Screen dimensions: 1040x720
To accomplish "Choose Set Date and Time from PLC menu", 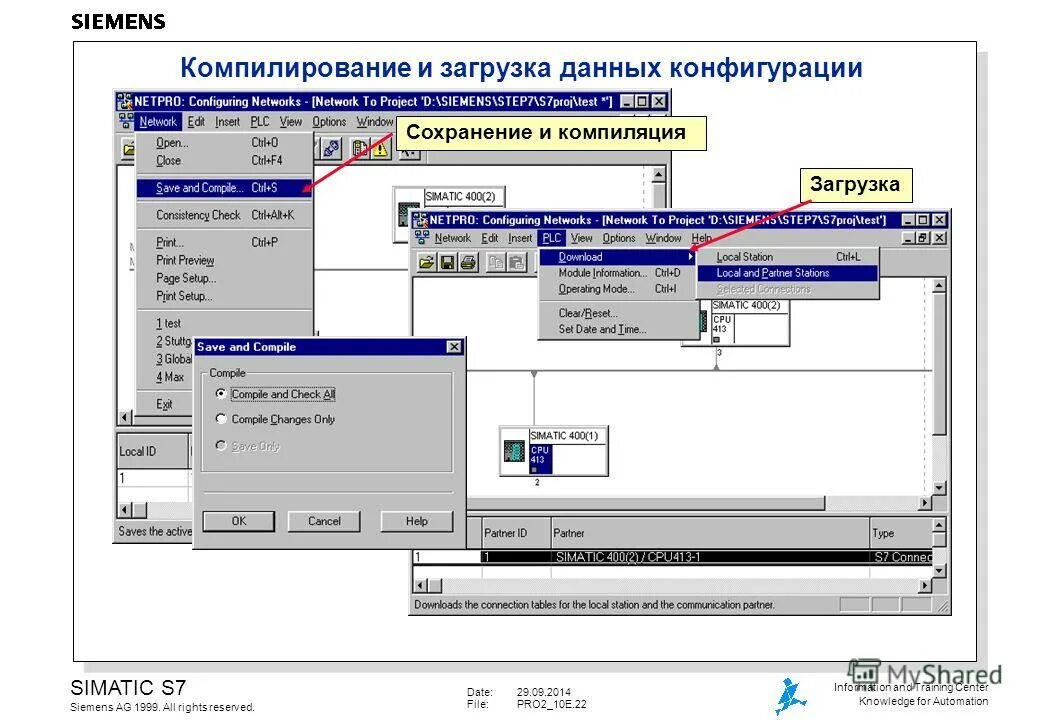I will (x=618, y=329).
